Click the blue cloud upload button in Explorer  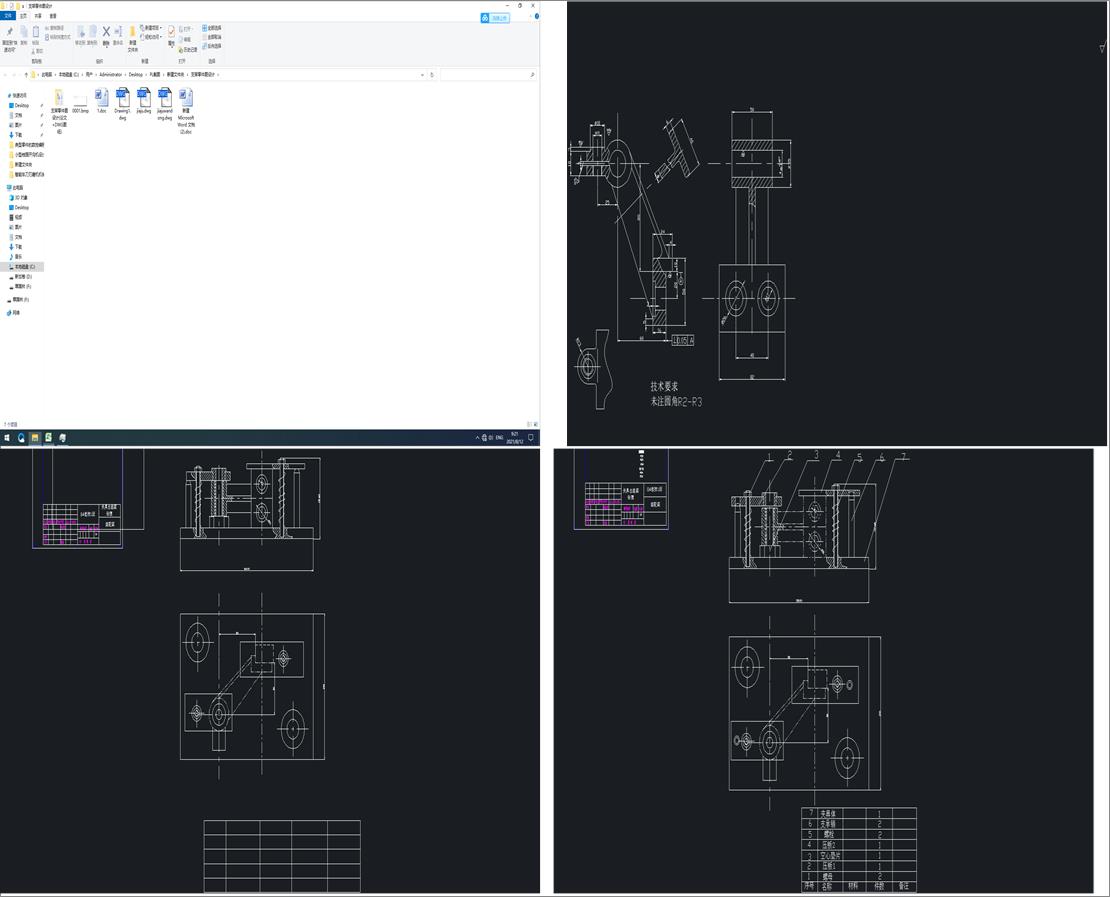pos(495,18)
